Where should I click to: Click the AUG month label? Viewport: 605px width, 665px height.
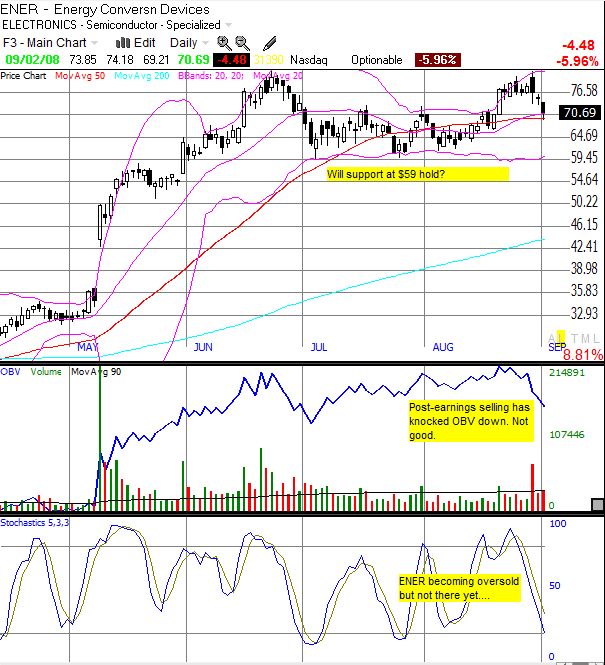click(x=443, y=347)
